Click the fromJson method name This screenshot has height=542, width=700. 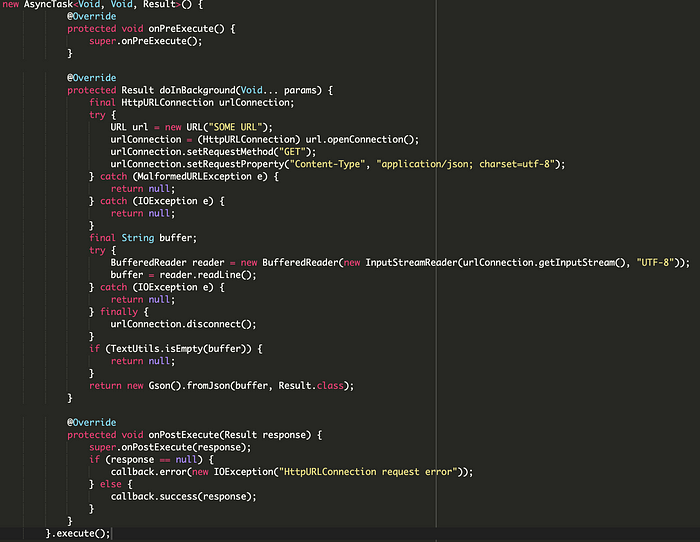click(208, 386)
